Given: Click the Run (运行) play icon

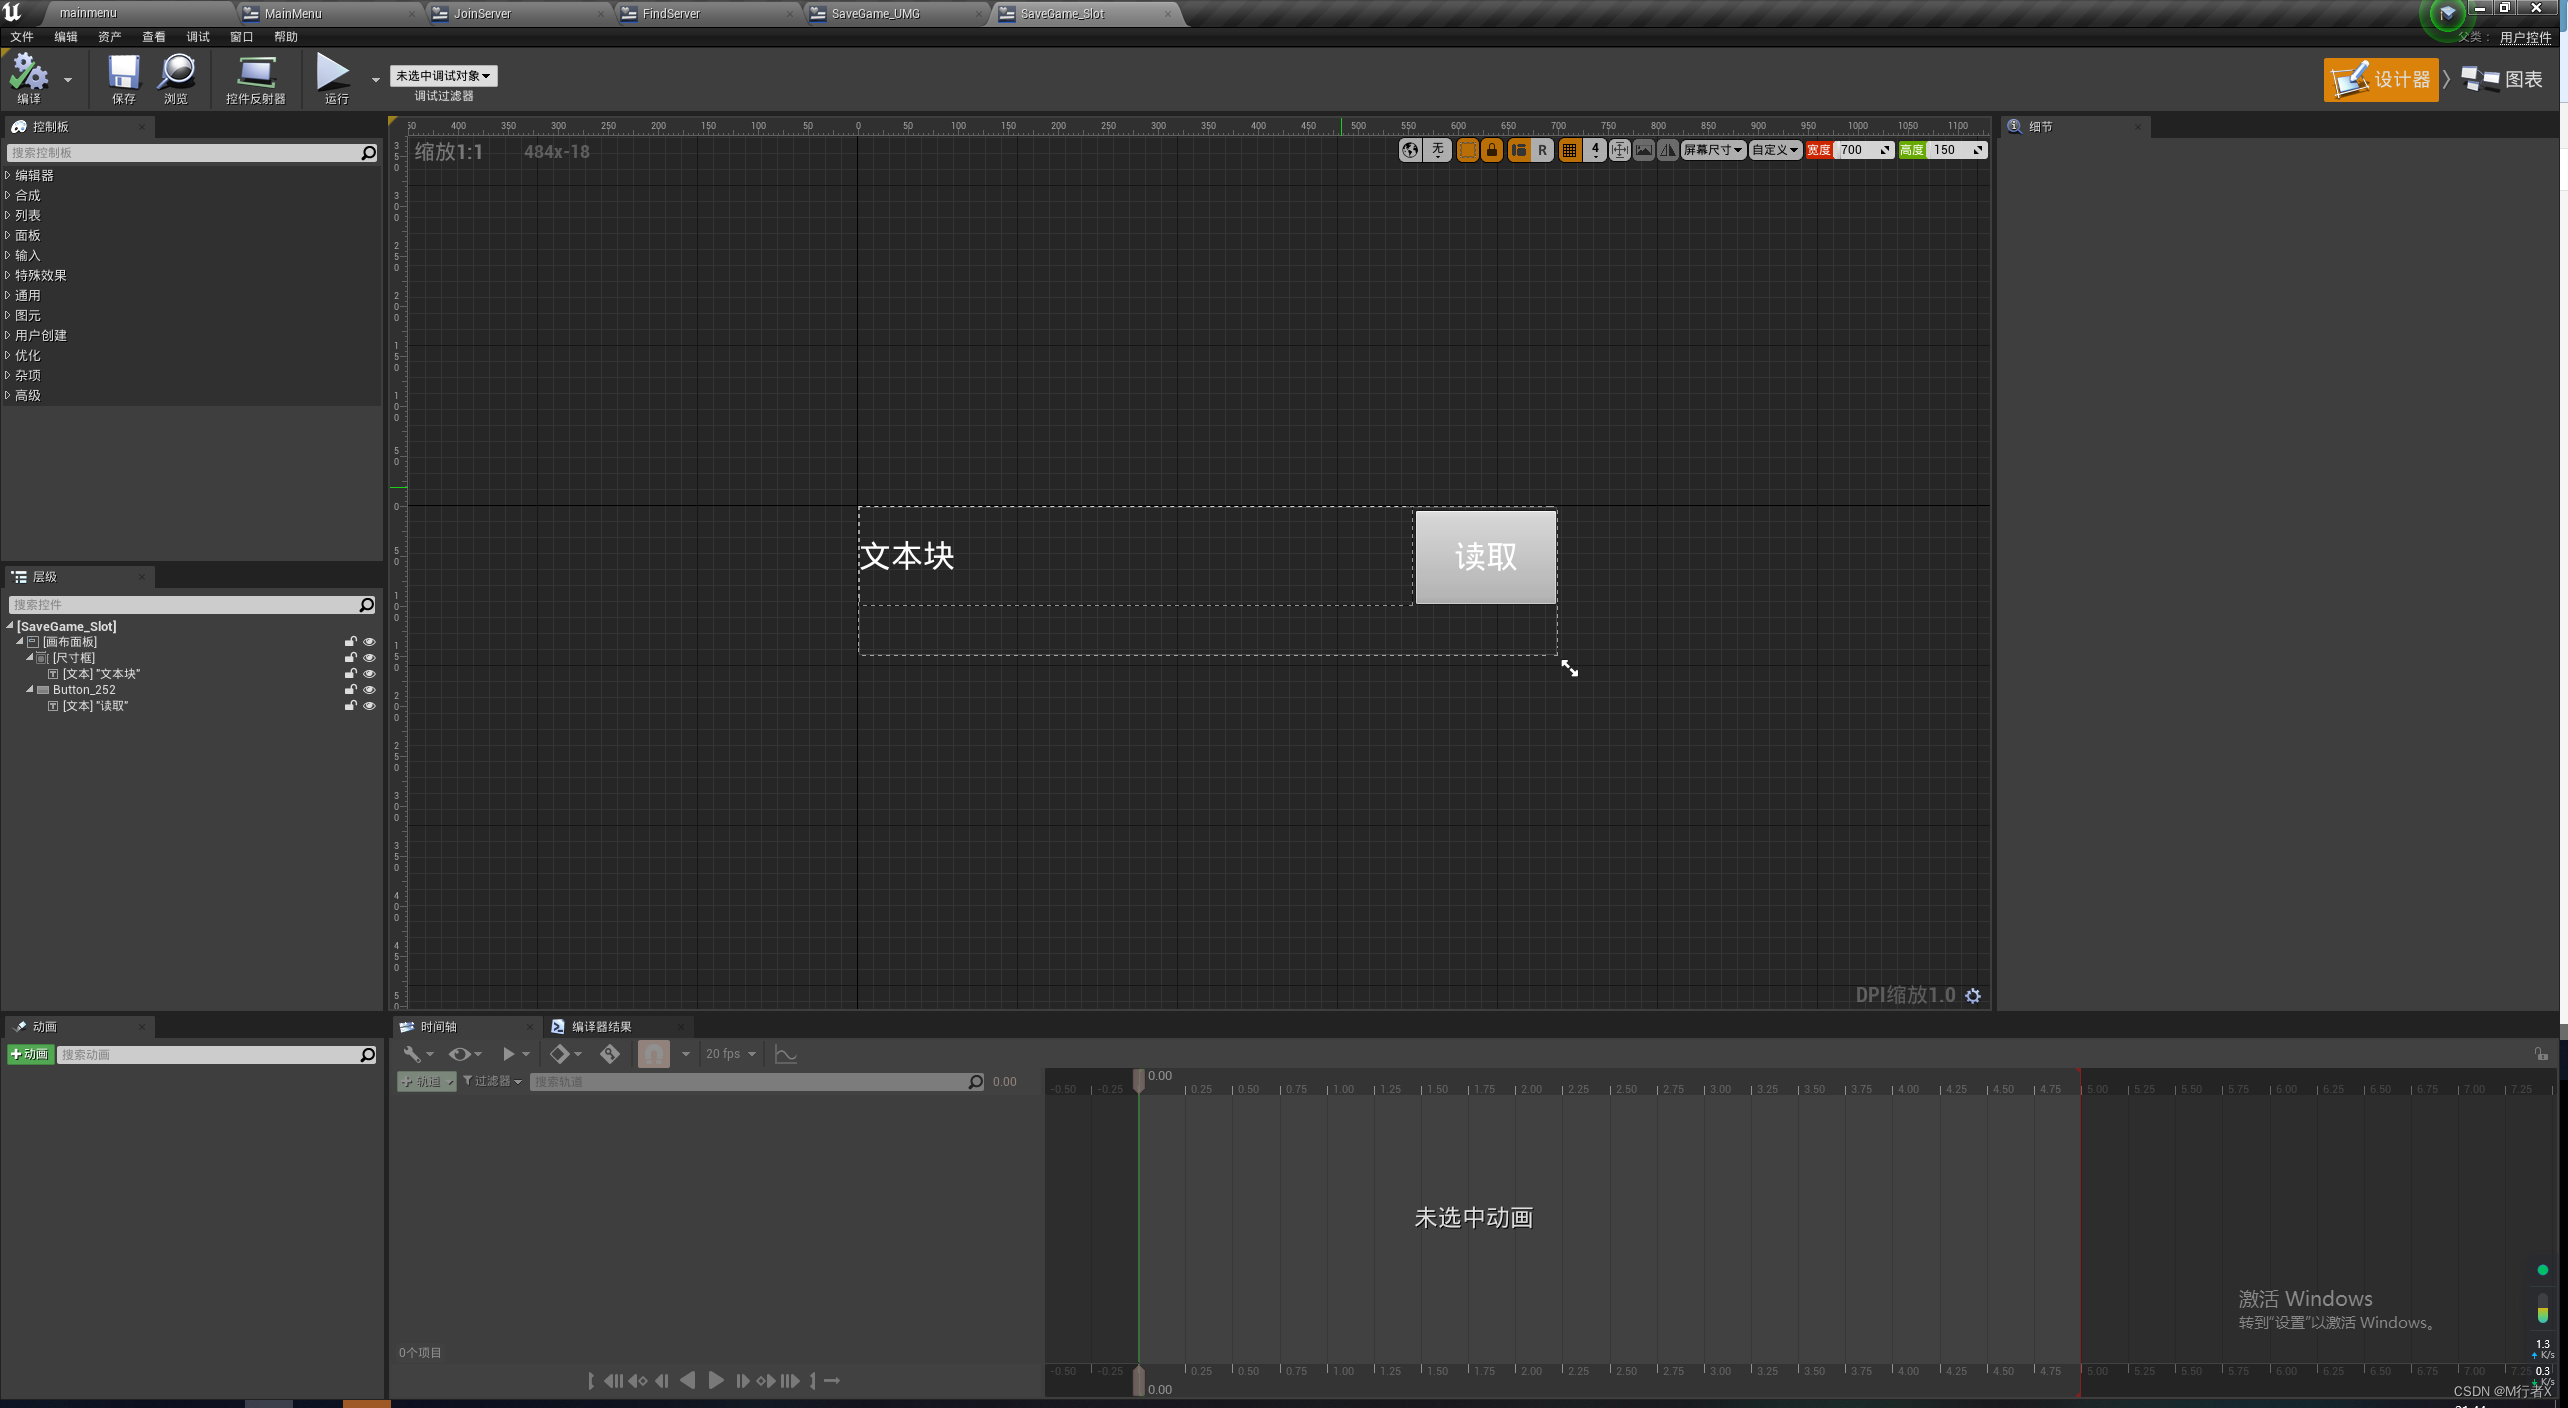Looking at the screenshot, I should (333, 73).
